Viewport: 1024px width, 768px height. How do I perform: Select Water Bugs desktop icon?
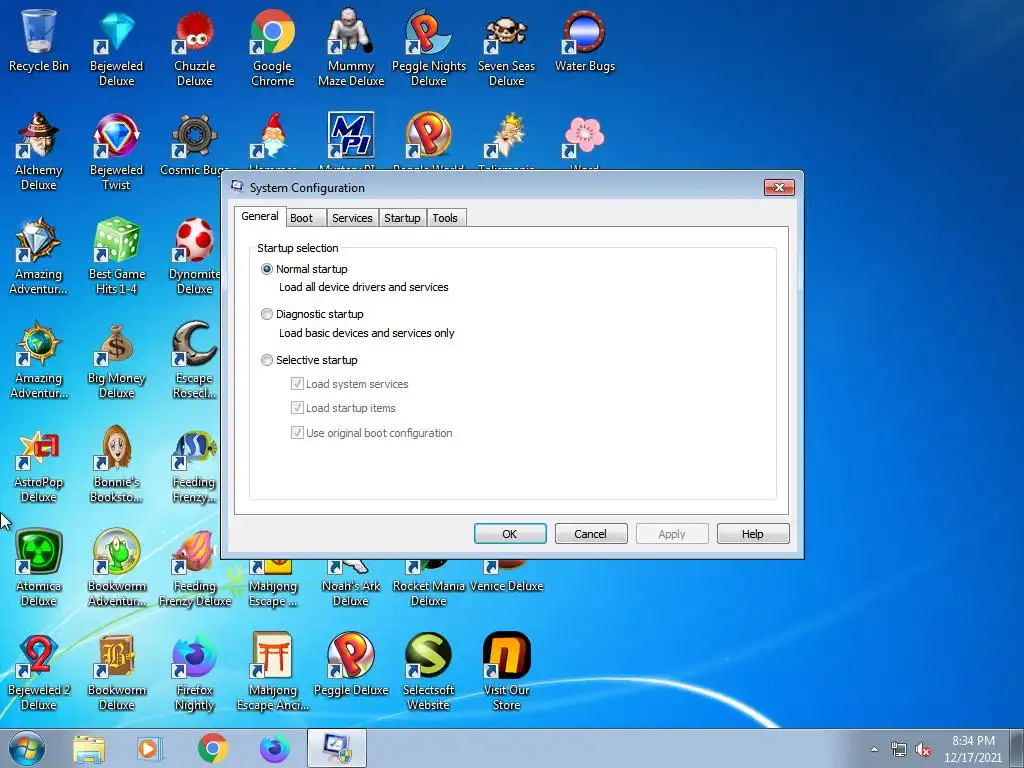coord(584,40)
